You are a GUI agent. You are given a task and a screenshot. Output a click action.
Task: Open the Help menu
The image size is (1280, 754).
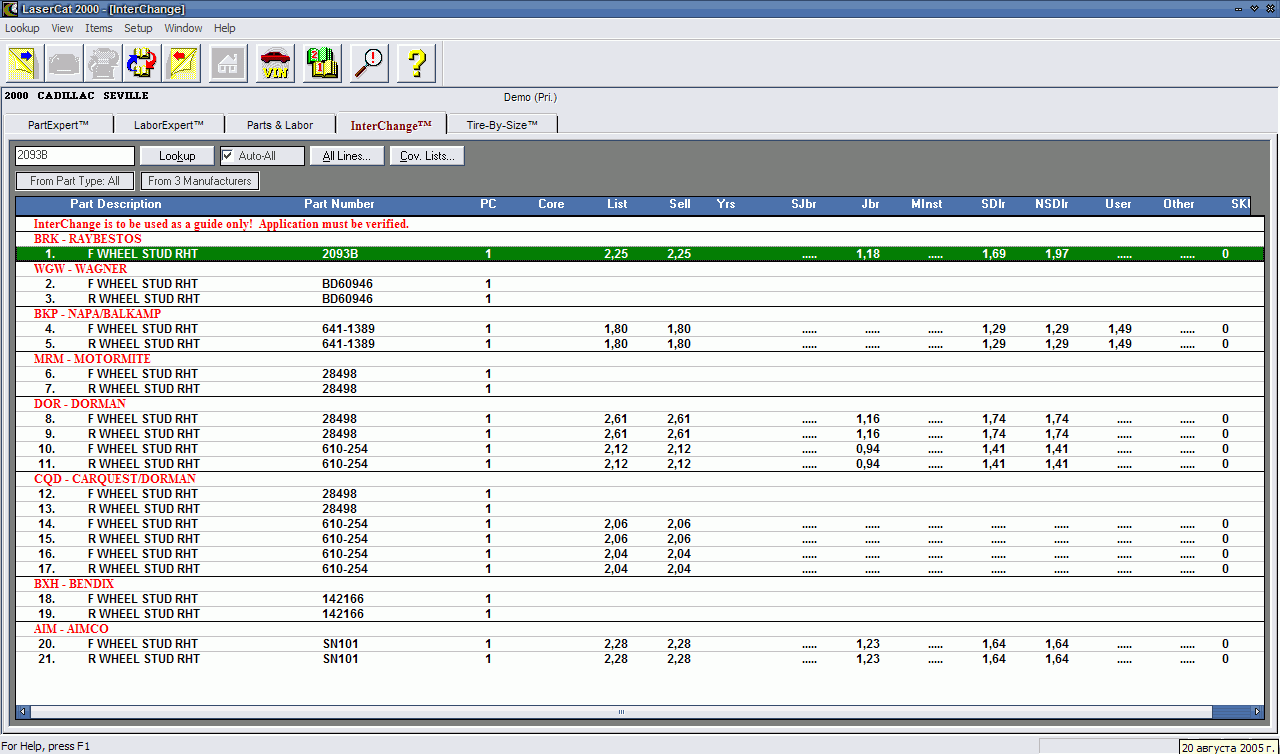pos(225,28)
